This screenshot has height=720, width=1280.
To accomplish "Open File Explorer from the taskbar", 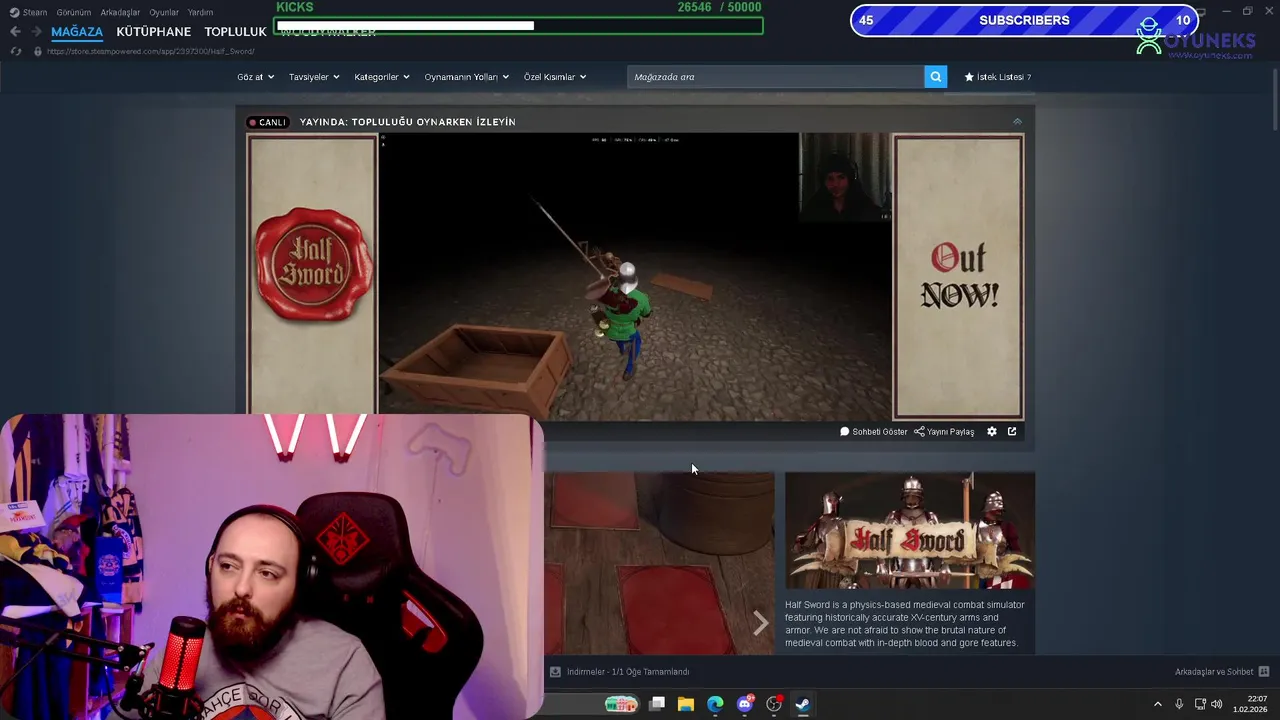I will coord(686,704).
